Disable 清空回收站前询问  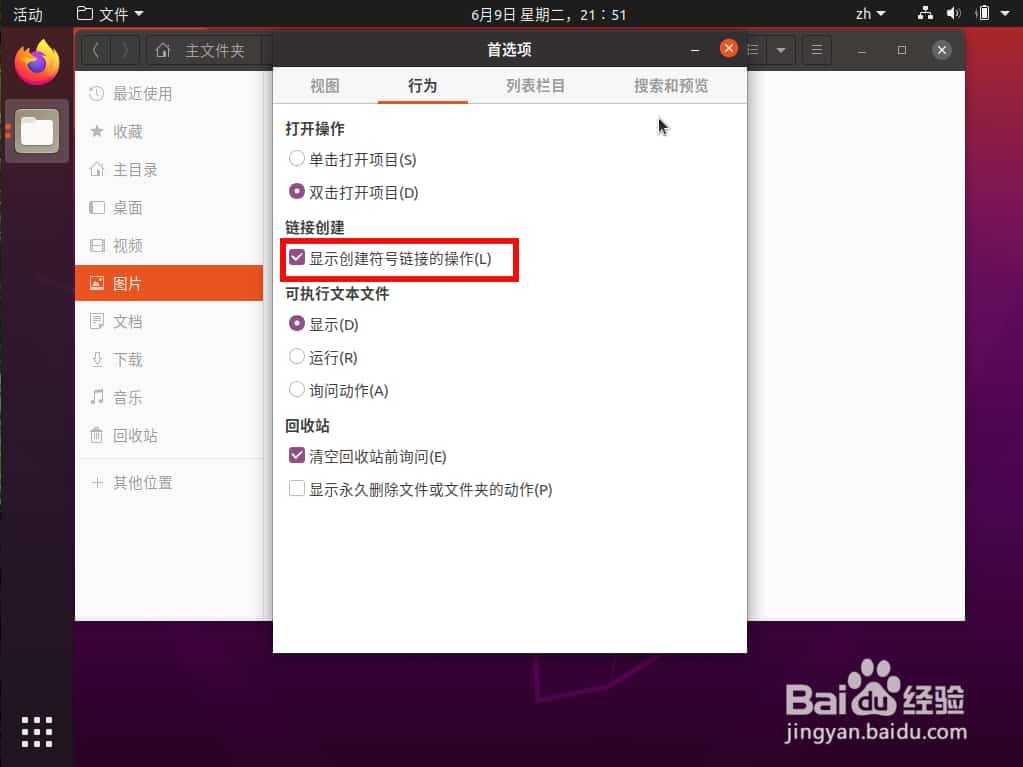(x=296, y=455)
